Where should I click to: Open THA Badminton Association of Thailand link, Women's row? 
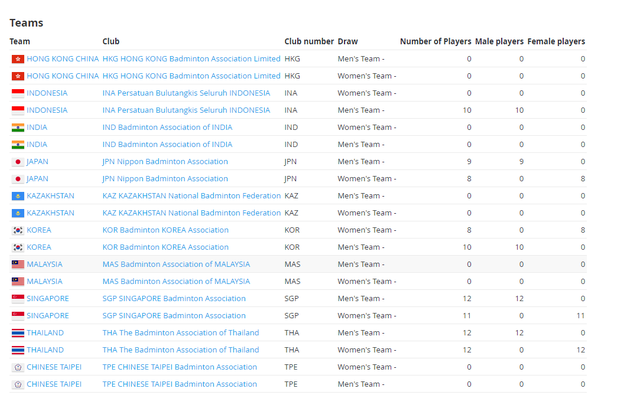(181, 350)
